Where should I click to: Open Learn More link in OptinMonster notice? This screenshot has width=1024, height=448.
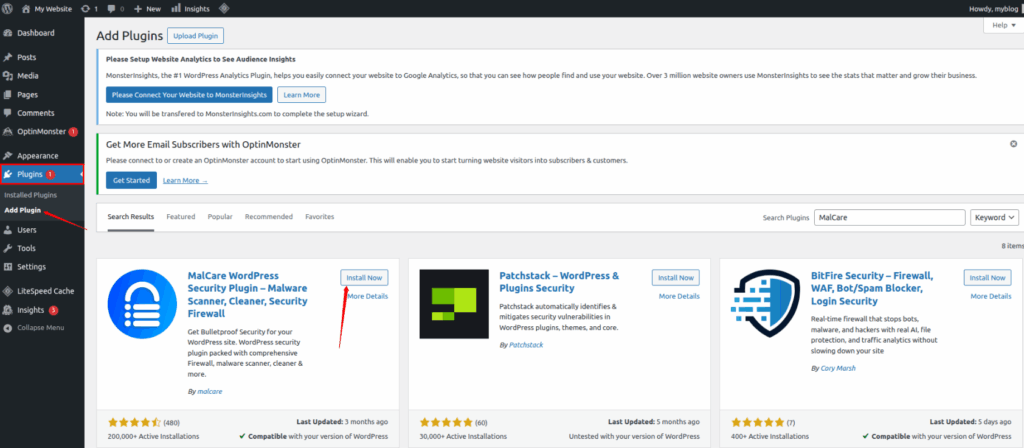[x=185, y=180]
